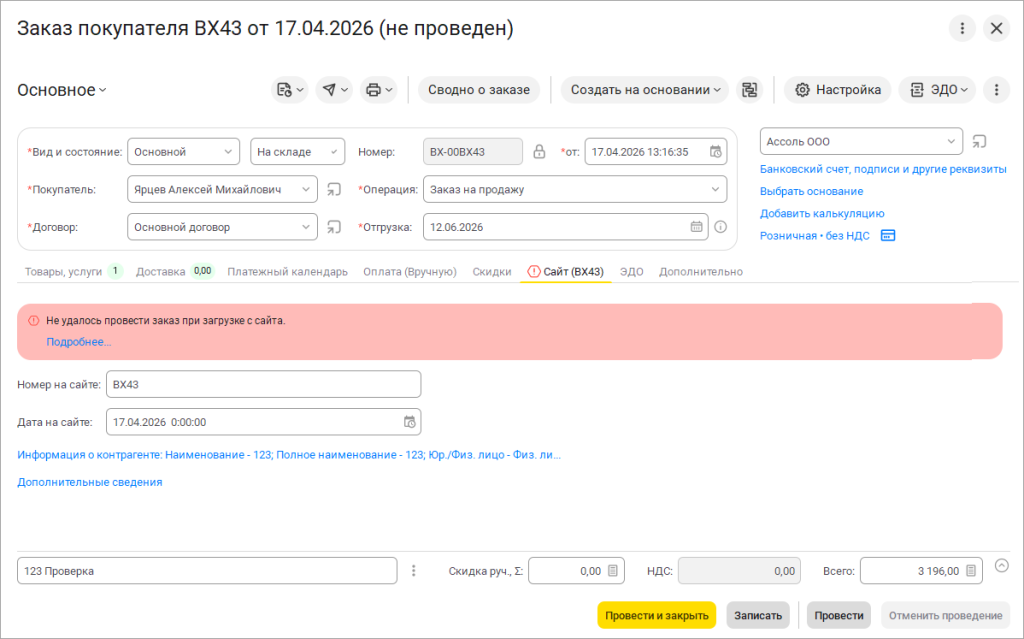Open calendar picker for Отгрузка date
1024x639 pixels.
[697, 227]
